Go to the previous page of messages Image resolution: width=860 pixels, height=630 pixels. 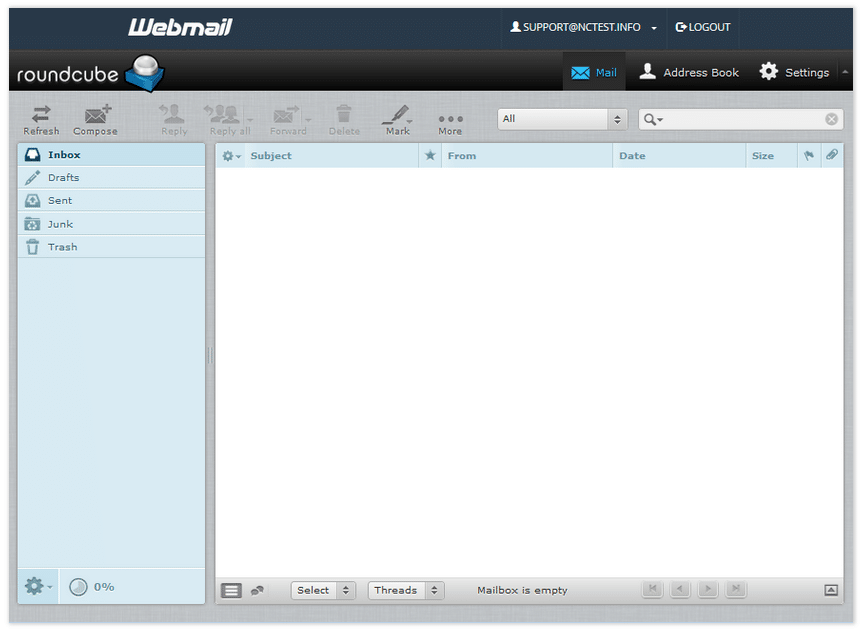tap(680, 589)
